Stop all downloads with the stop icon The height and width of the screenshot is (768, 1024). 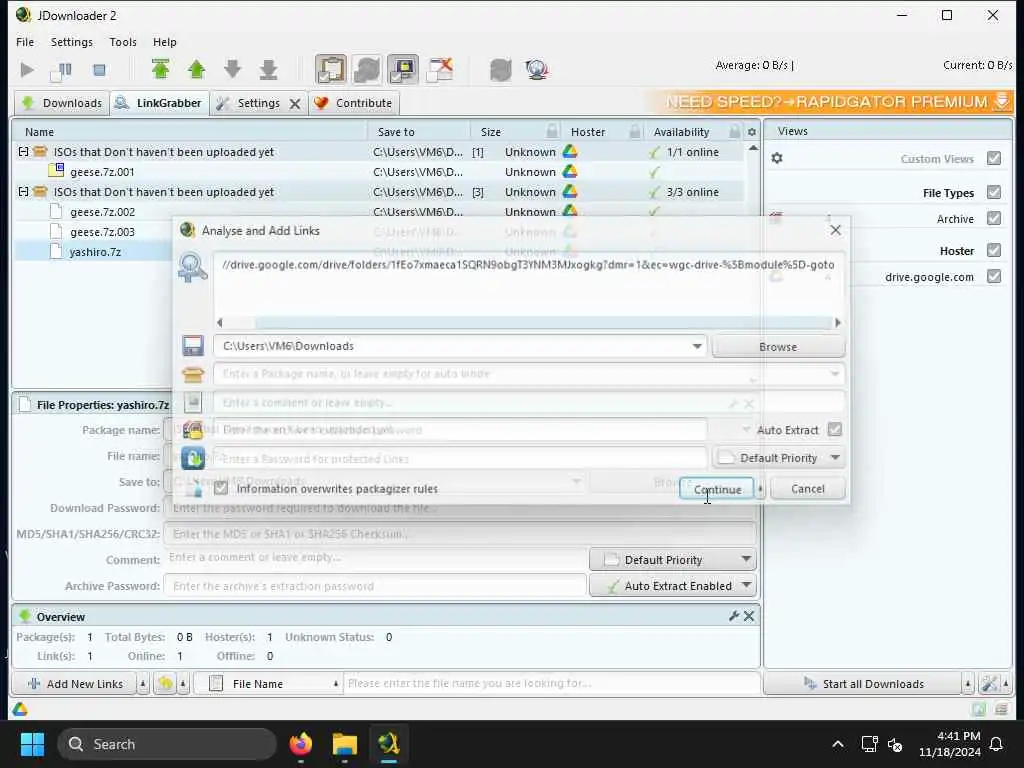click(x=99, y=70)
